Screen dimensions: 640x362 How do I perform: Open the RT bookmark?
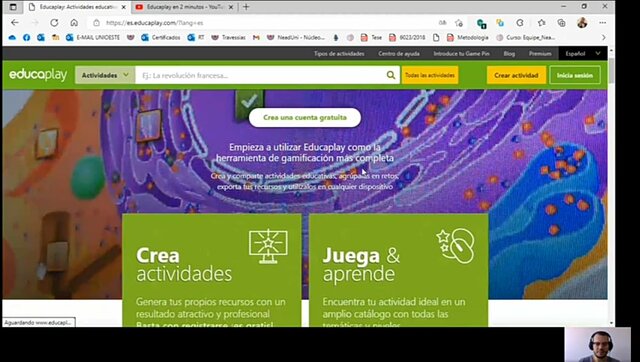pyautogui.click(x=196, y=38)
